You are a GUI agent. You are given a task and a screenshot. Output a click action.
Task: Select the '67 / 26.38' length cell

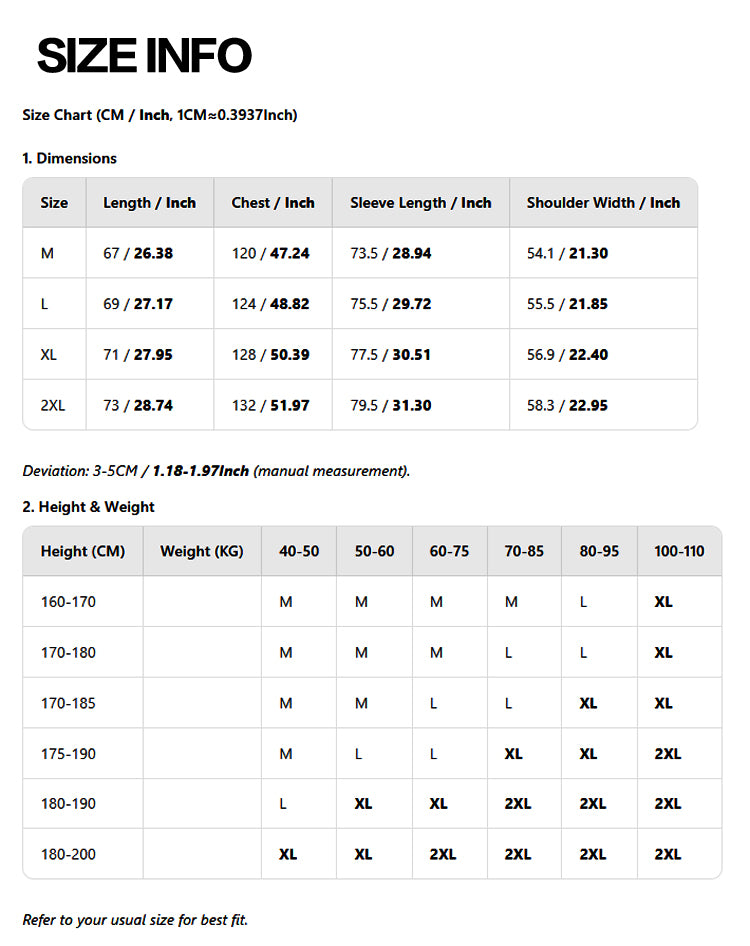pyautogui.click(x=138, y=254)
